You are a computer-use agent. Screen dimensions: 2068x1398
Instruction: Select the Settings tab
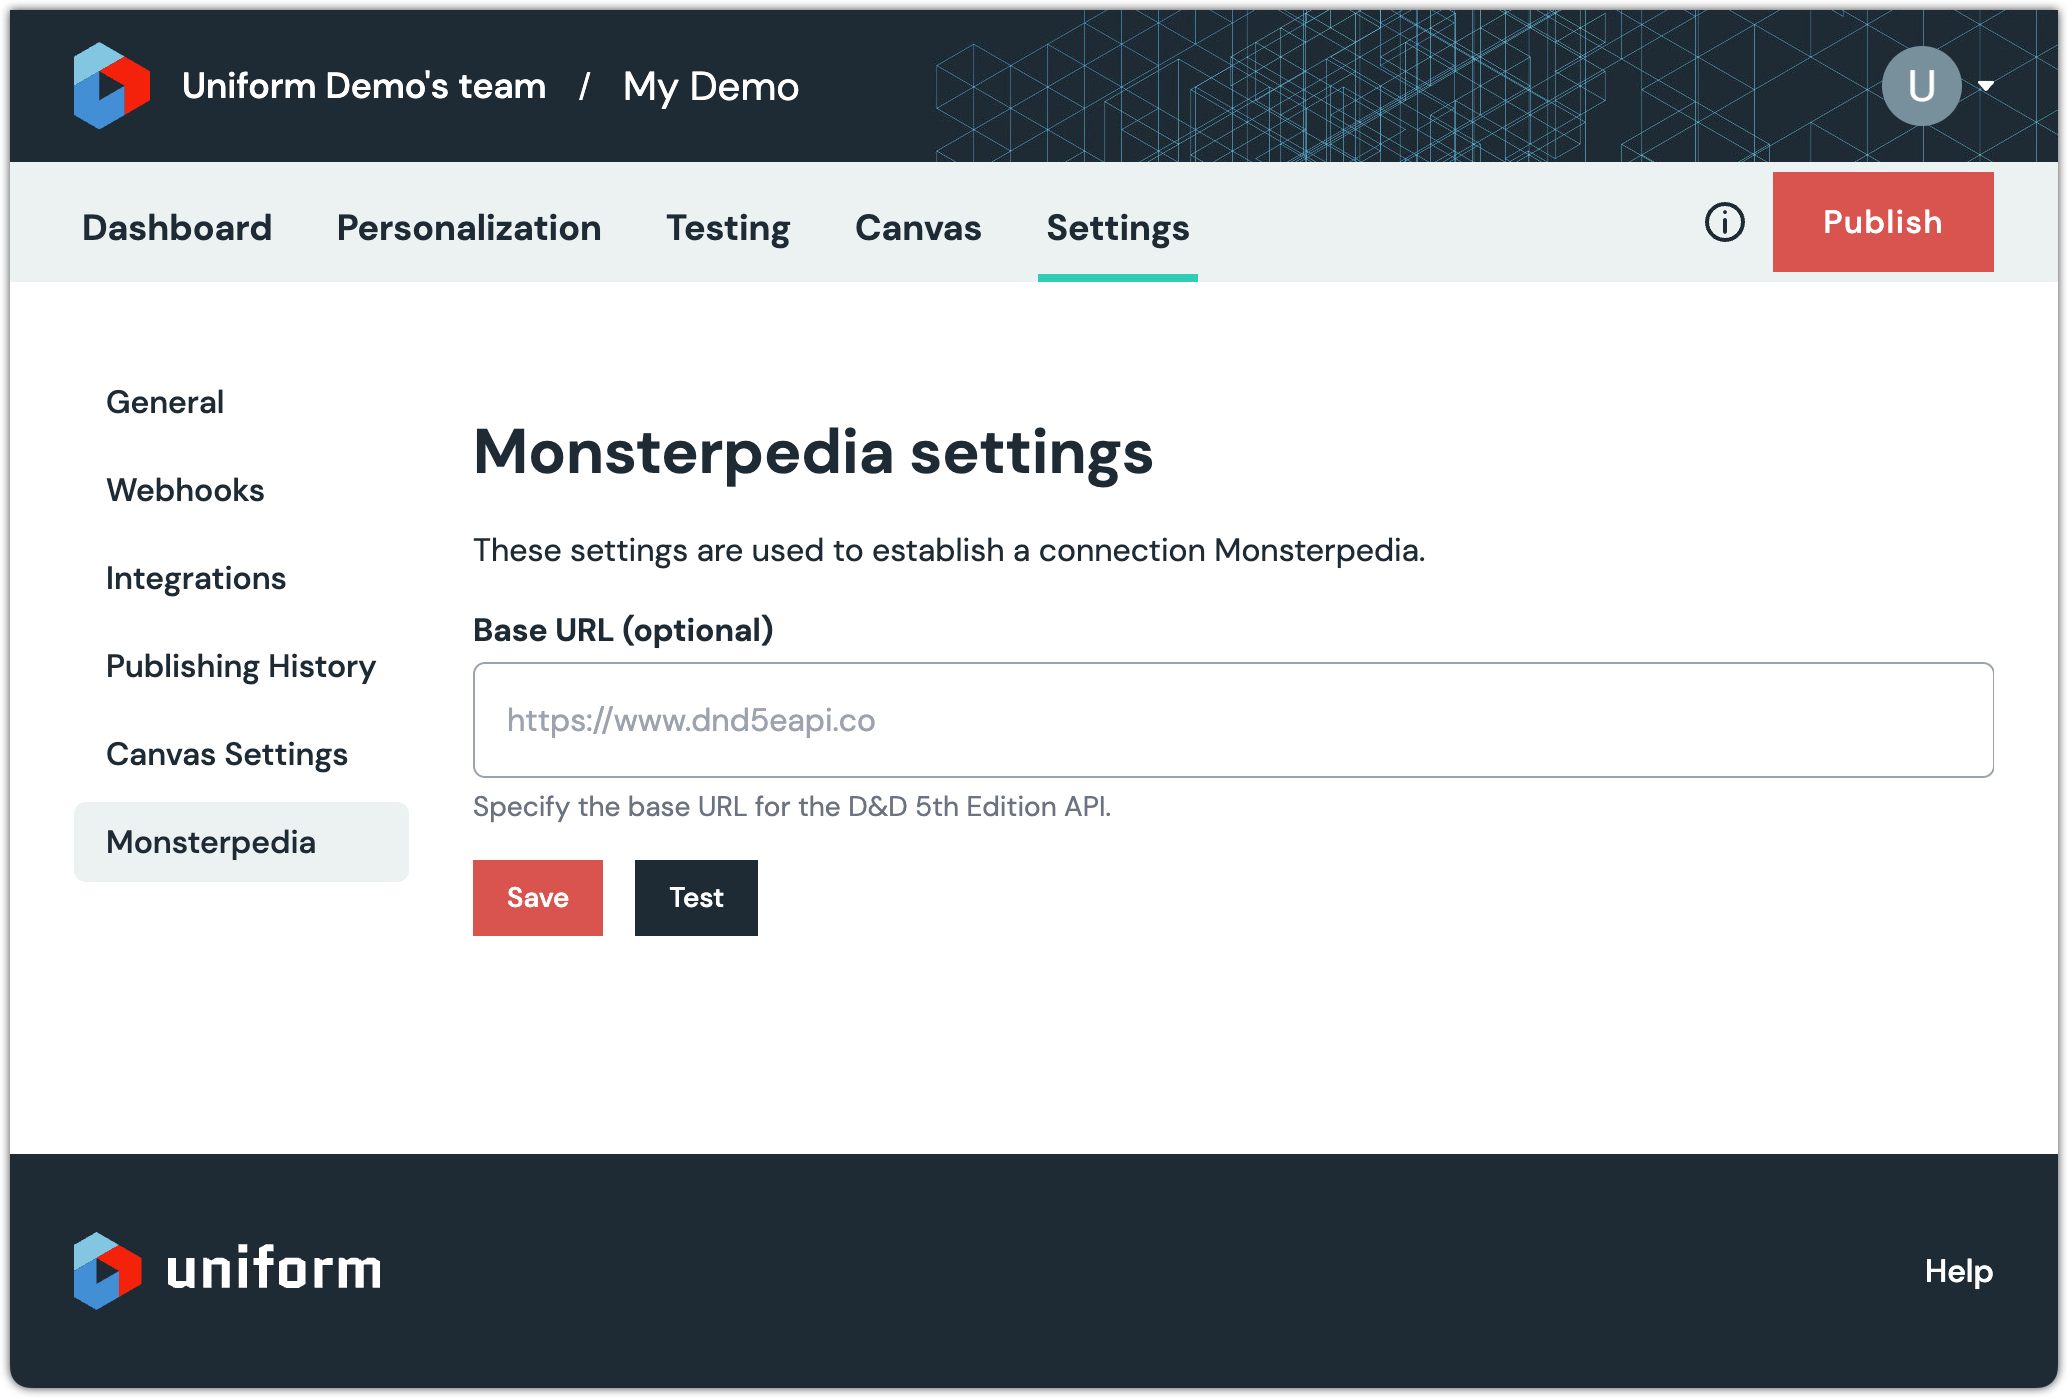1117,228
